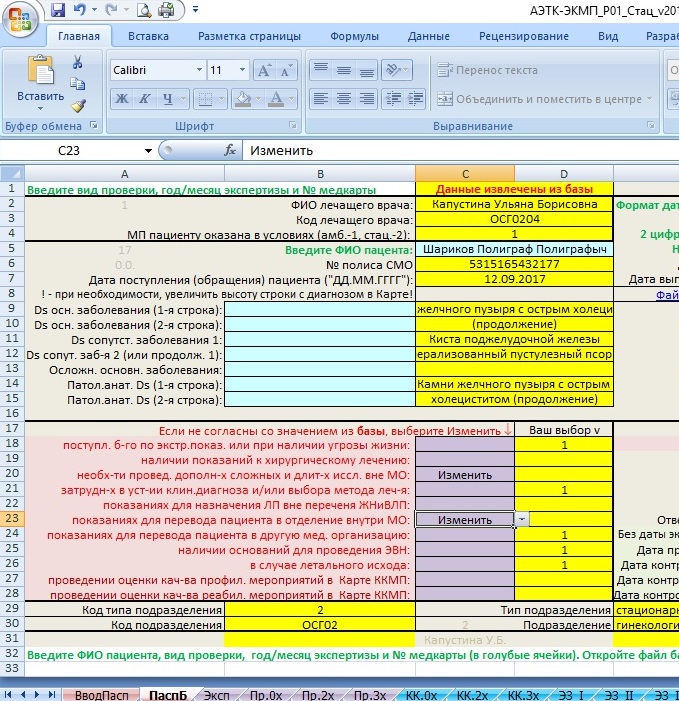Image resolution: width=679 pixels, height=701 pixels.
Task: Decrease font size with small A
Action: (x=286, y=70)
